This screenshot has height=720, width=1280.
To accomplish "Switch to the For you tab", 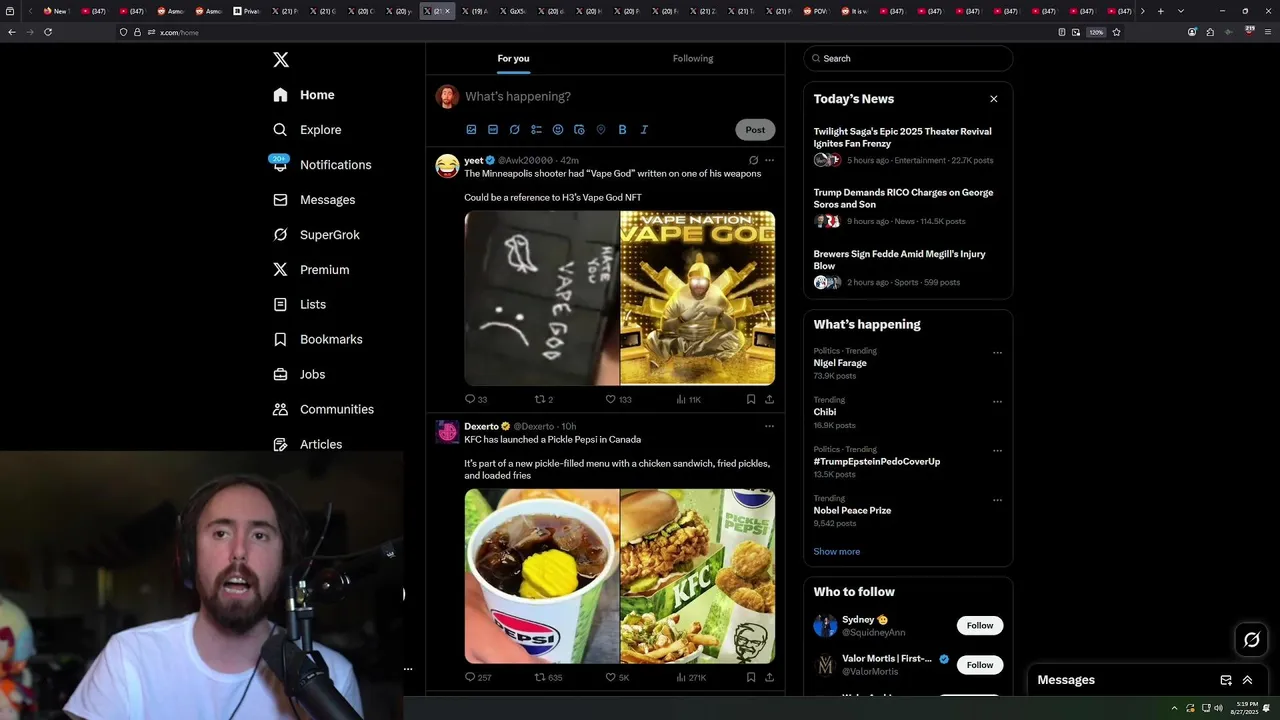I will [514, 58].
